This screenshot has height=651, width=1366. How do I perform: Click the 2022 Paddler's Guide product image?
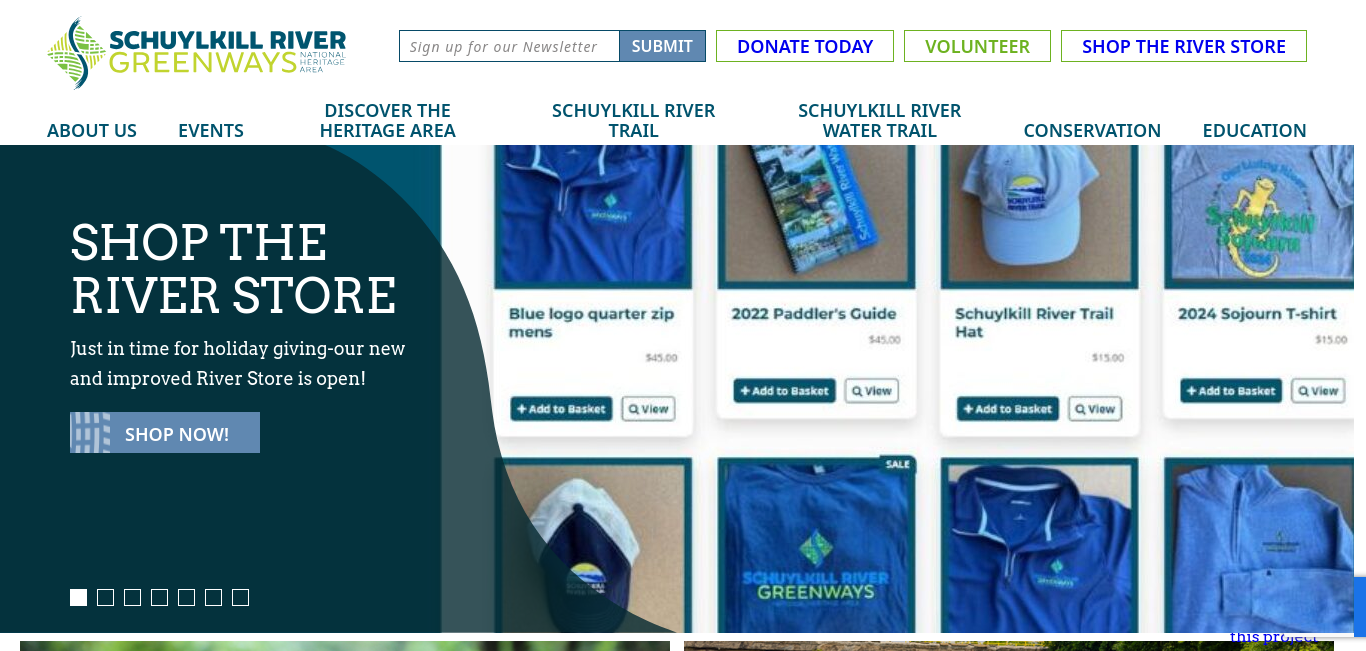point(816,216)
